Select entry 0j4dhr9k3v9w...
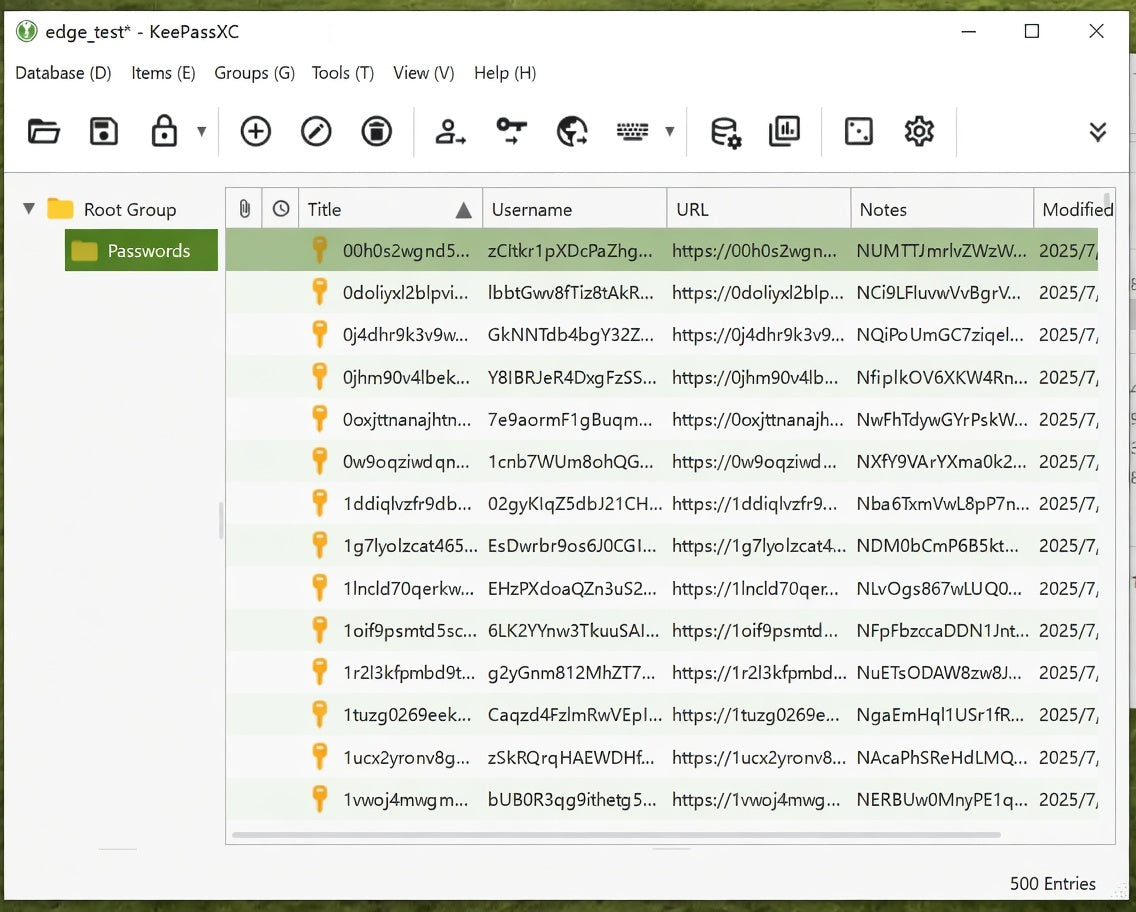1136x912 pixels. tap(661, 335)
